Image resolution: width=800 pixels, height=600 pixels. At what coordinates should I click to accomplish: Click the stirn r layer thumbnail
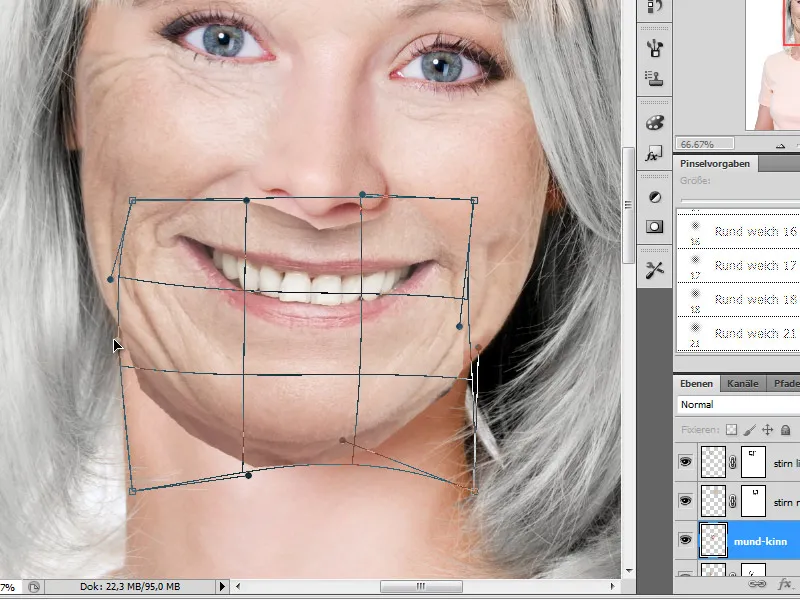pos(713,502)
